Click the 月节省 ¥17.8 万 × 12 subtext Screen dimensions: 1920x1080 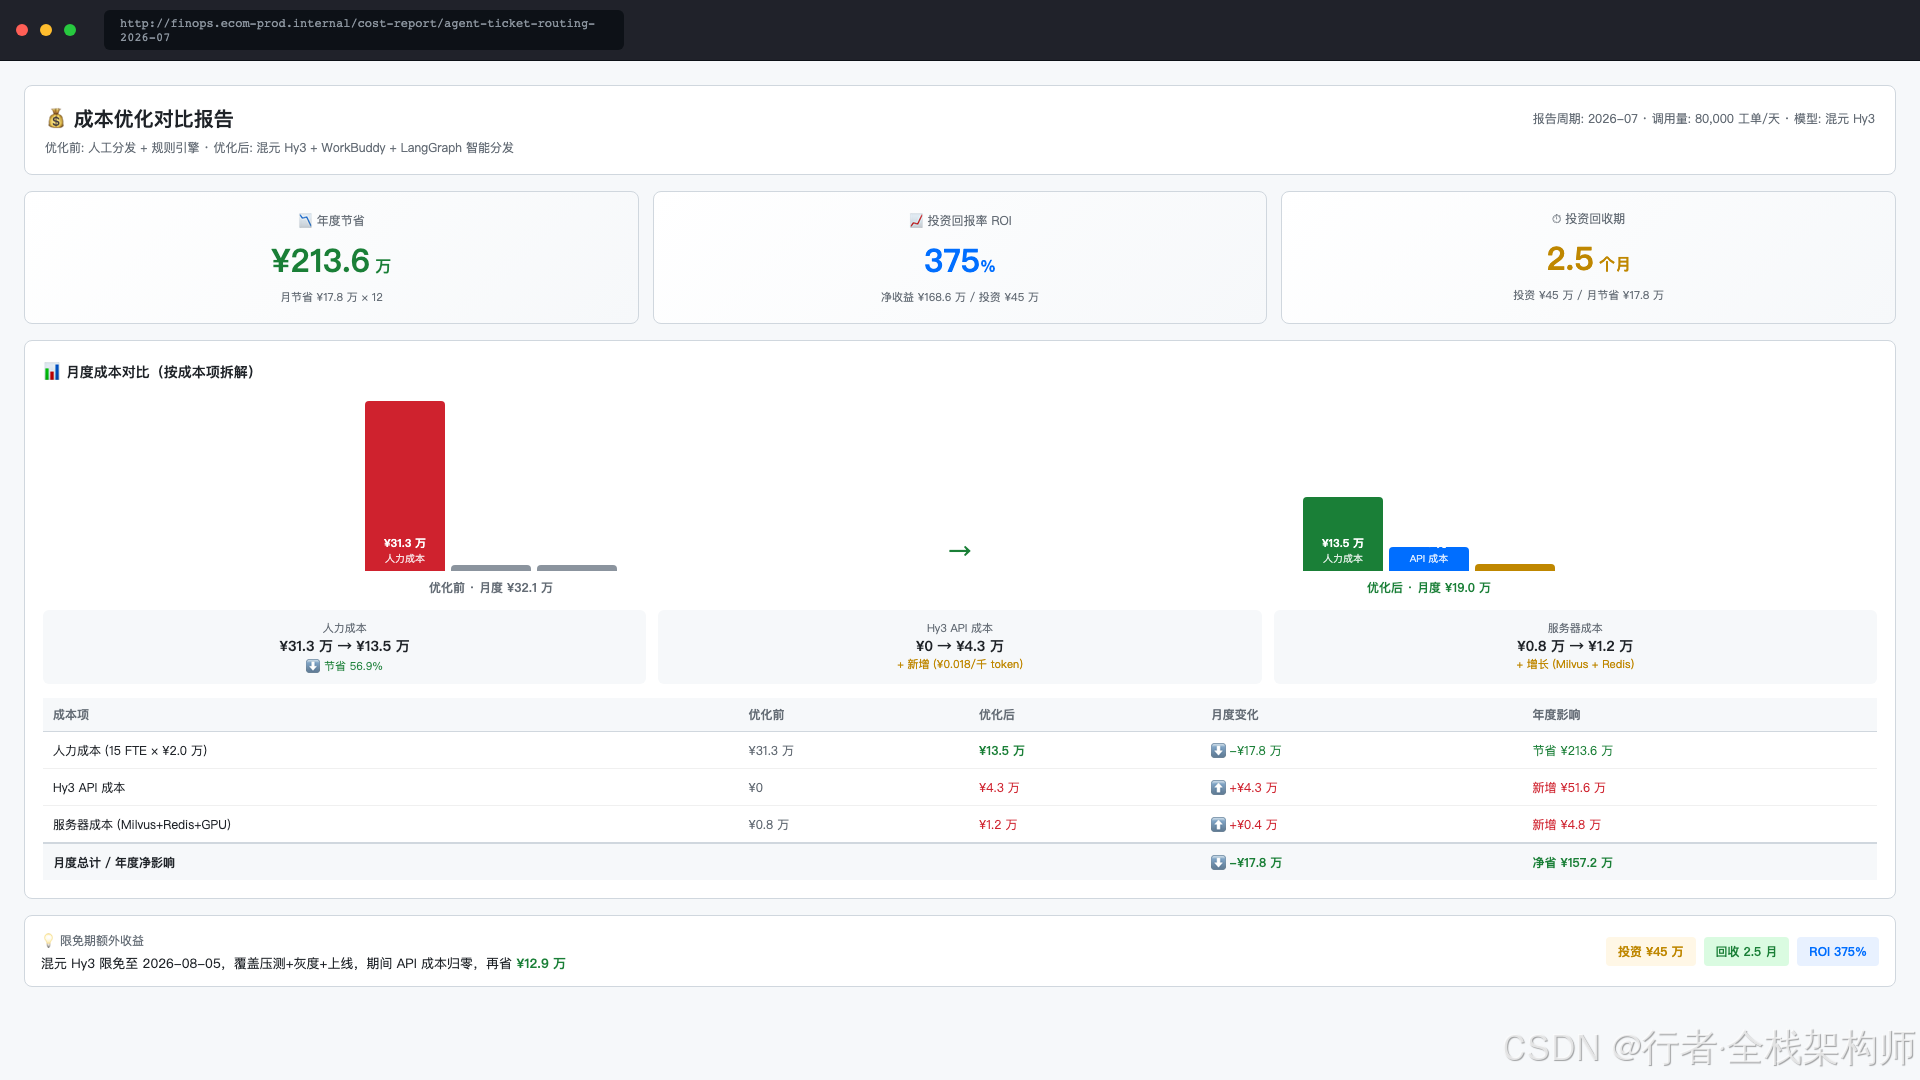pyautogui.click(x=331, y=298)
